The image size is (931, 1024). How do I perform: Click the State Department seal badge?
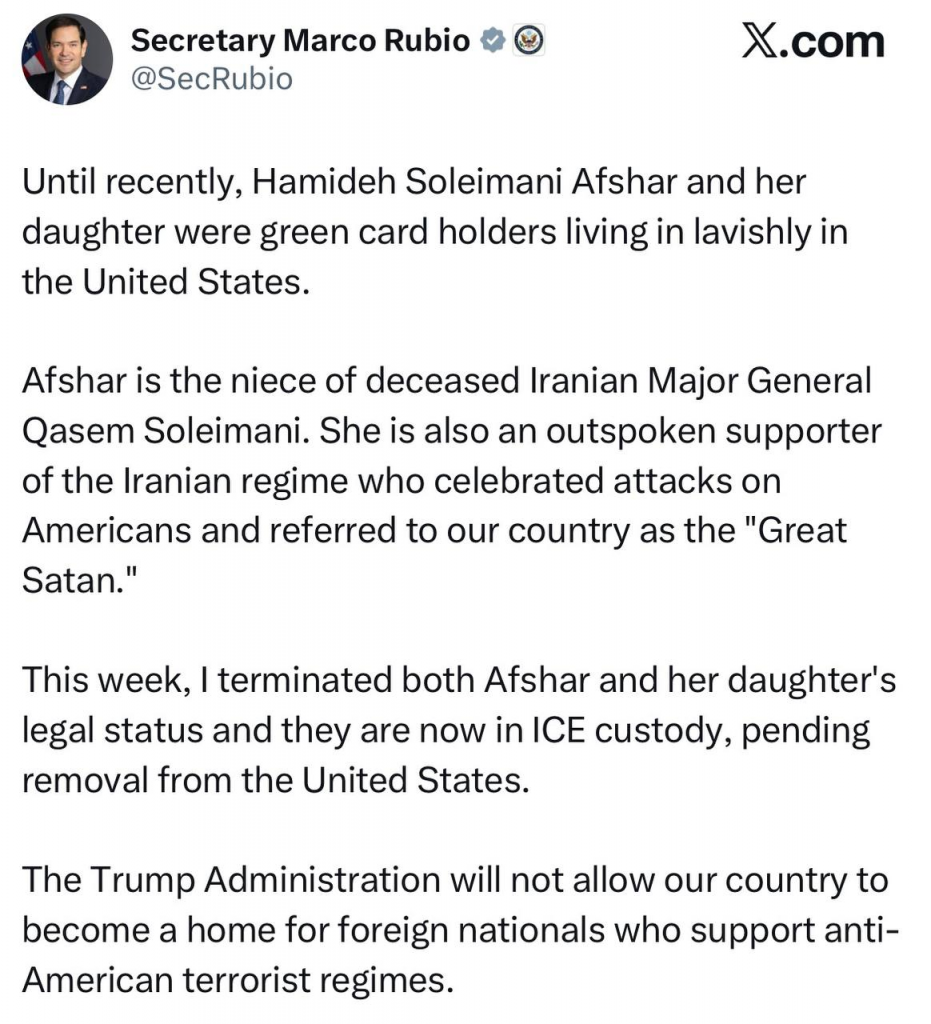click(x=526, y=41)
